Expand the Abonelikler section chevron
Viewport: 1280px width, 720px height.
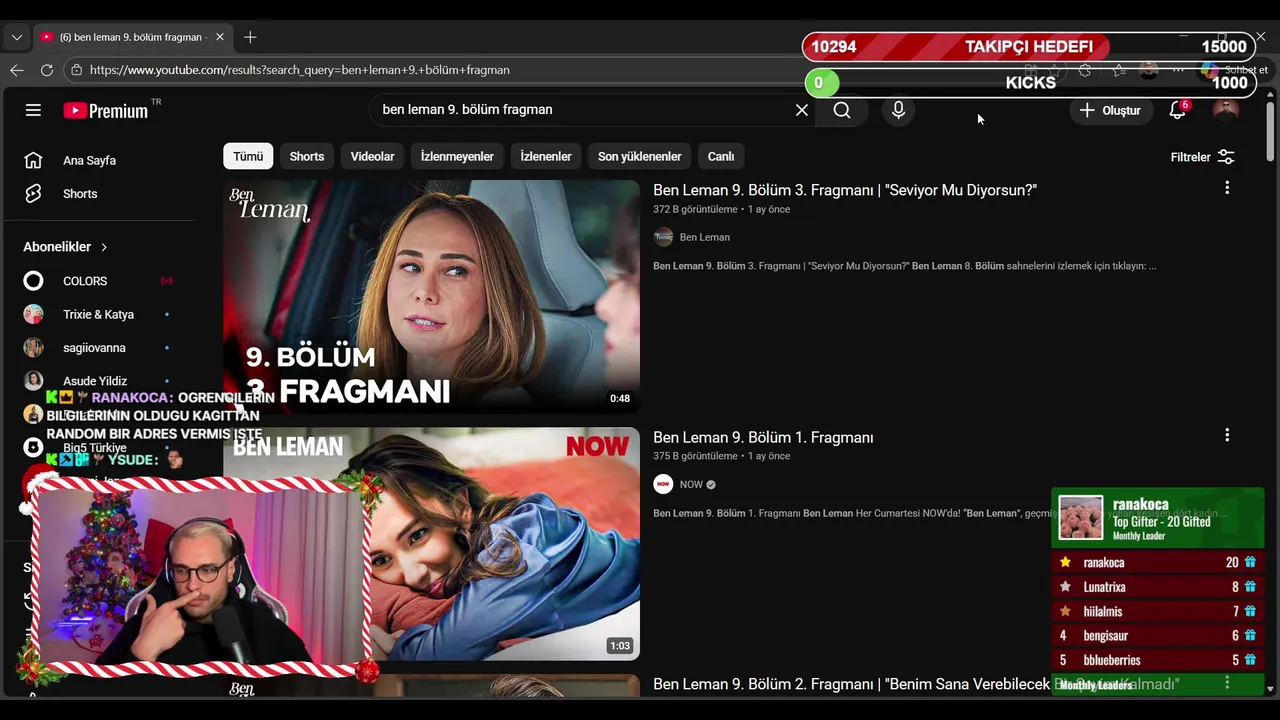pos(104,247)
